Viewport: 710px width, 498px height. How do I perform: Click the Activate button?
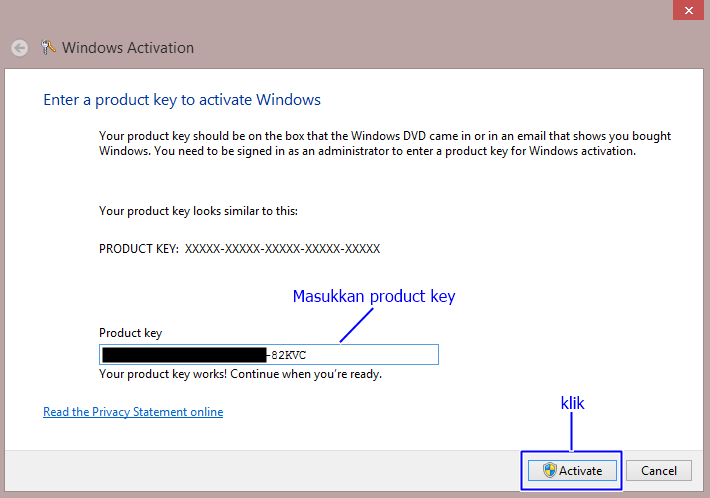[x=572, y=470]
